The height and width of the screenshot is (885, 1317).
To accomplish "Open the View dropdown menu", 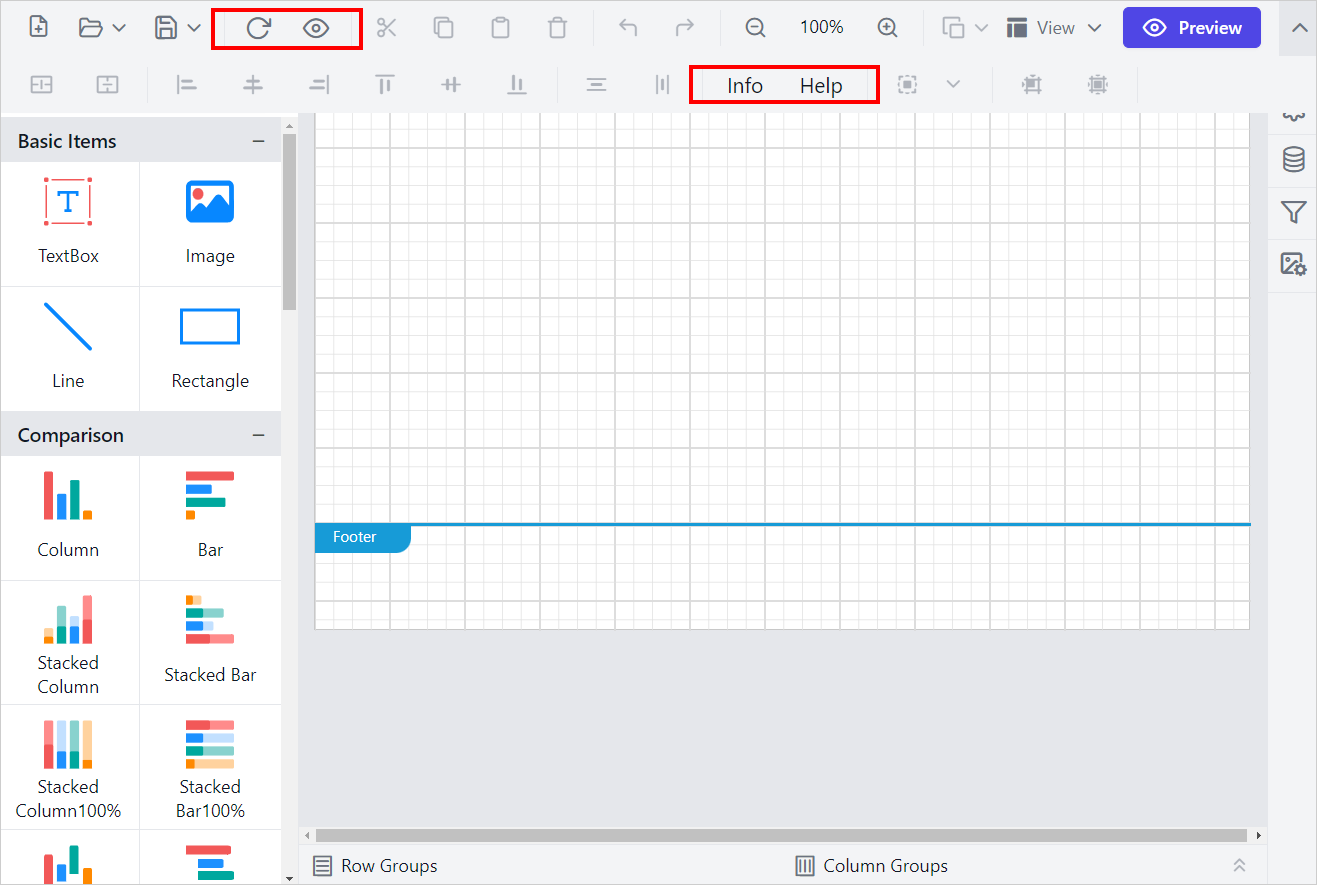I will click(x=1054, y=28).
